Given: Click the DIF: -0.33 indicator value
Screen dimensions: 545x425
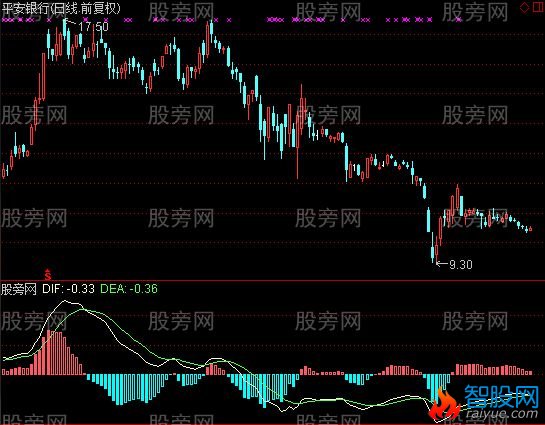Looking at the screenshot, I should [x=68, y=289].
